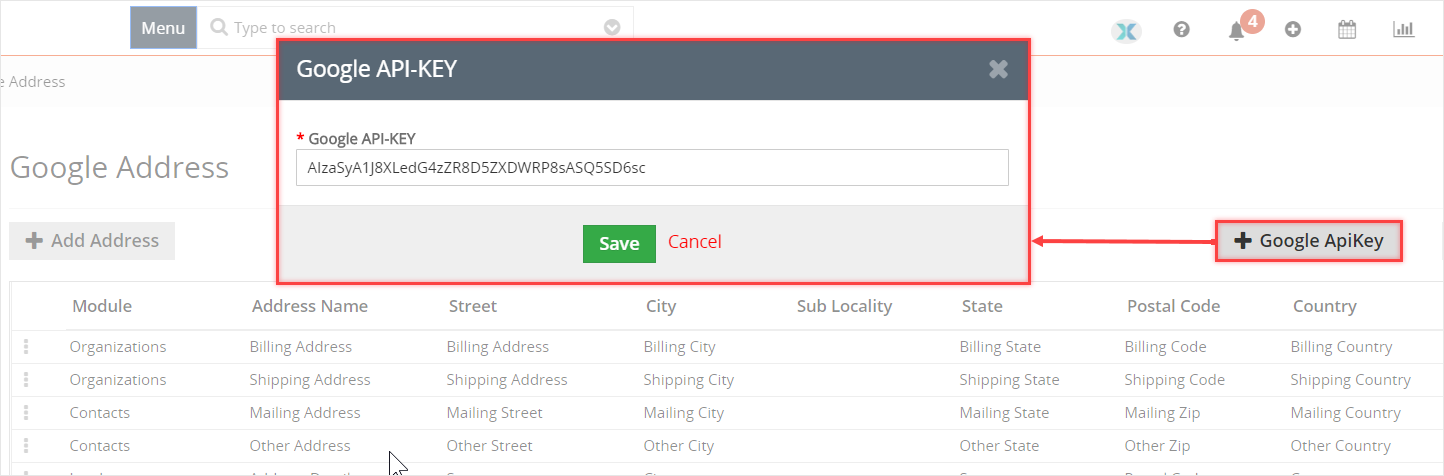Click Mailing State cell
The height and width of the screenshot is (476, 1444).
pyautogui.click(x=1005, y=413)
